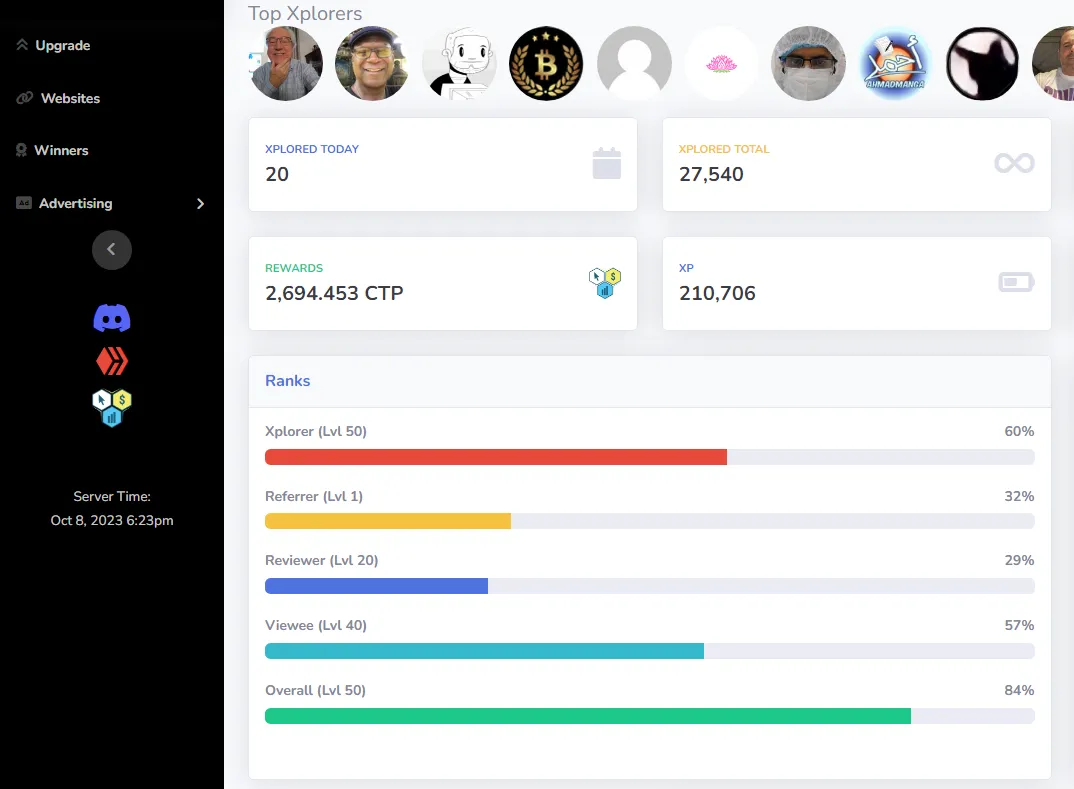Click the Websites link-chain icon

[25, 98]
